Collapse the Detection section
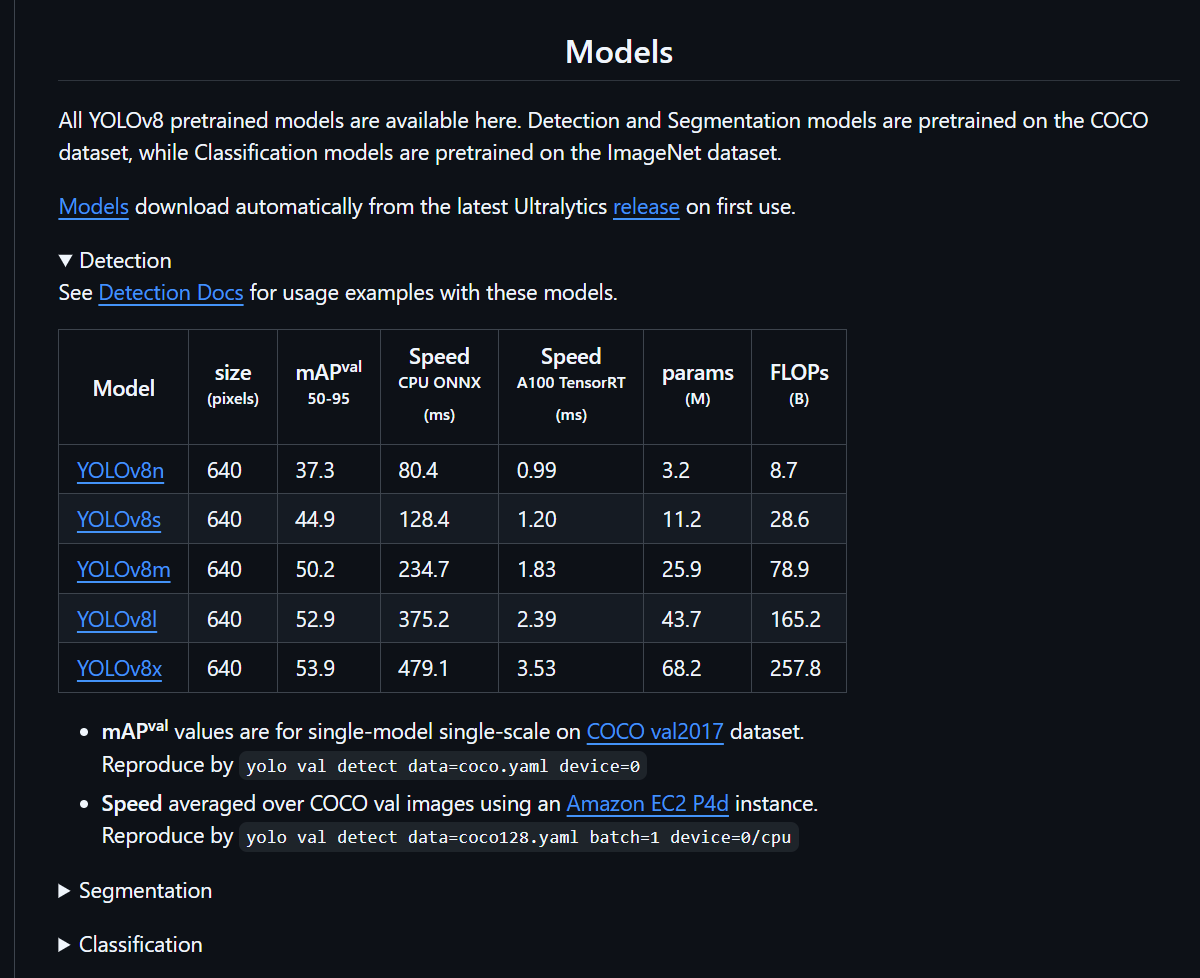This screenshot has height=978, width=1200. pos(115,260)
